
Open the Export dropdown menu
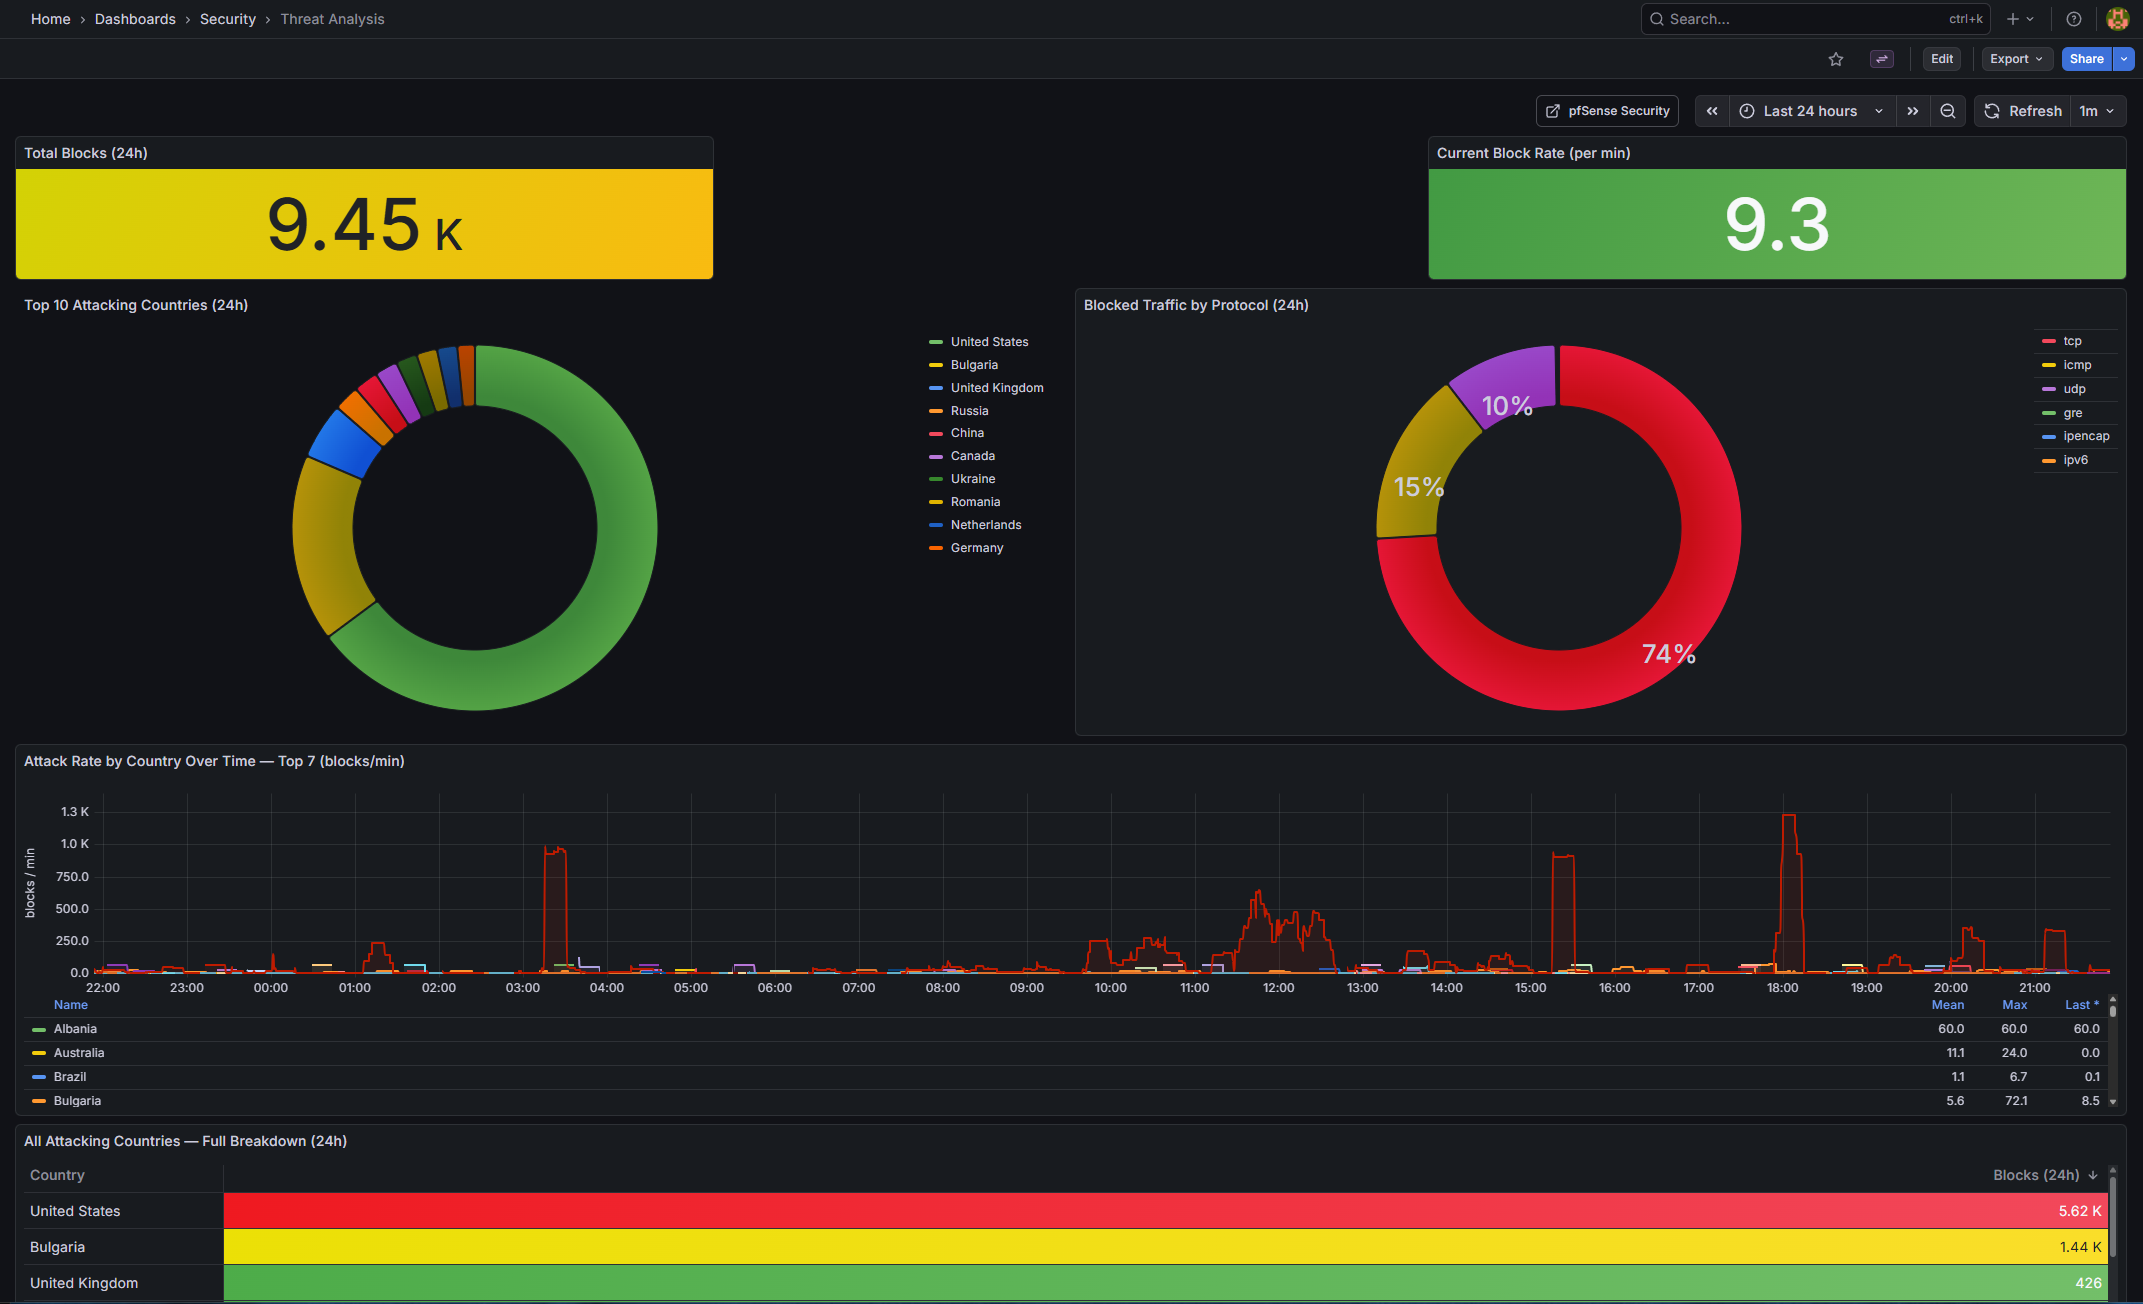[x=2016, y=59]
